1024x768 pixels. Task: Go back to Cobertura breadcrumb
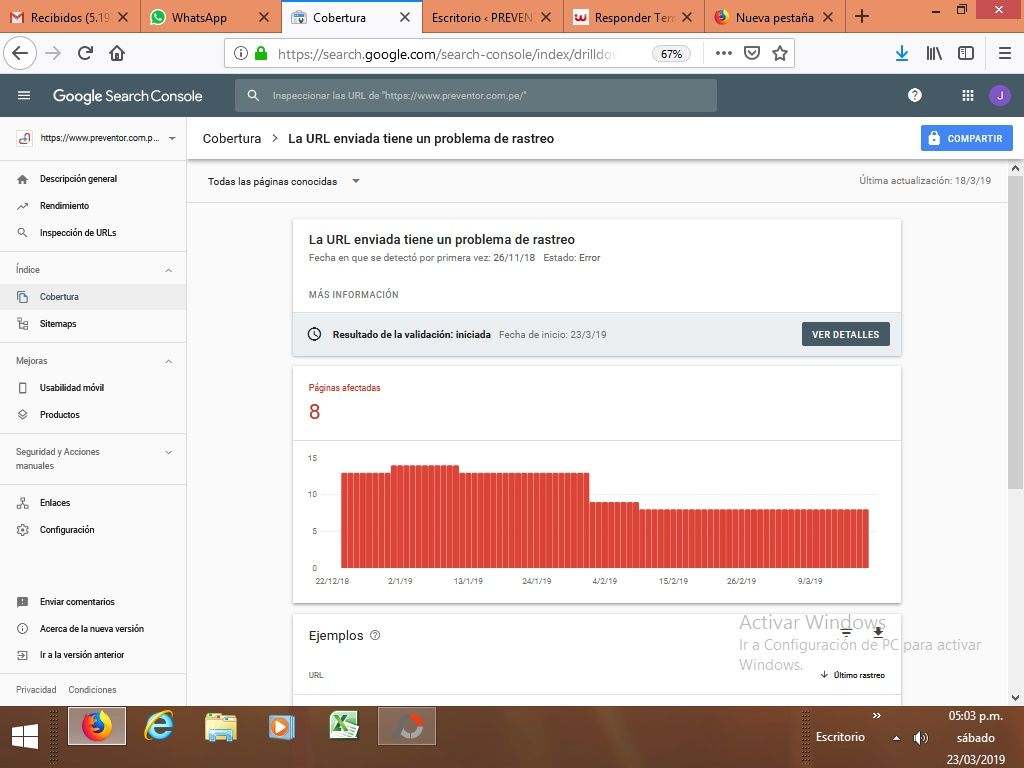coord(232,138)
